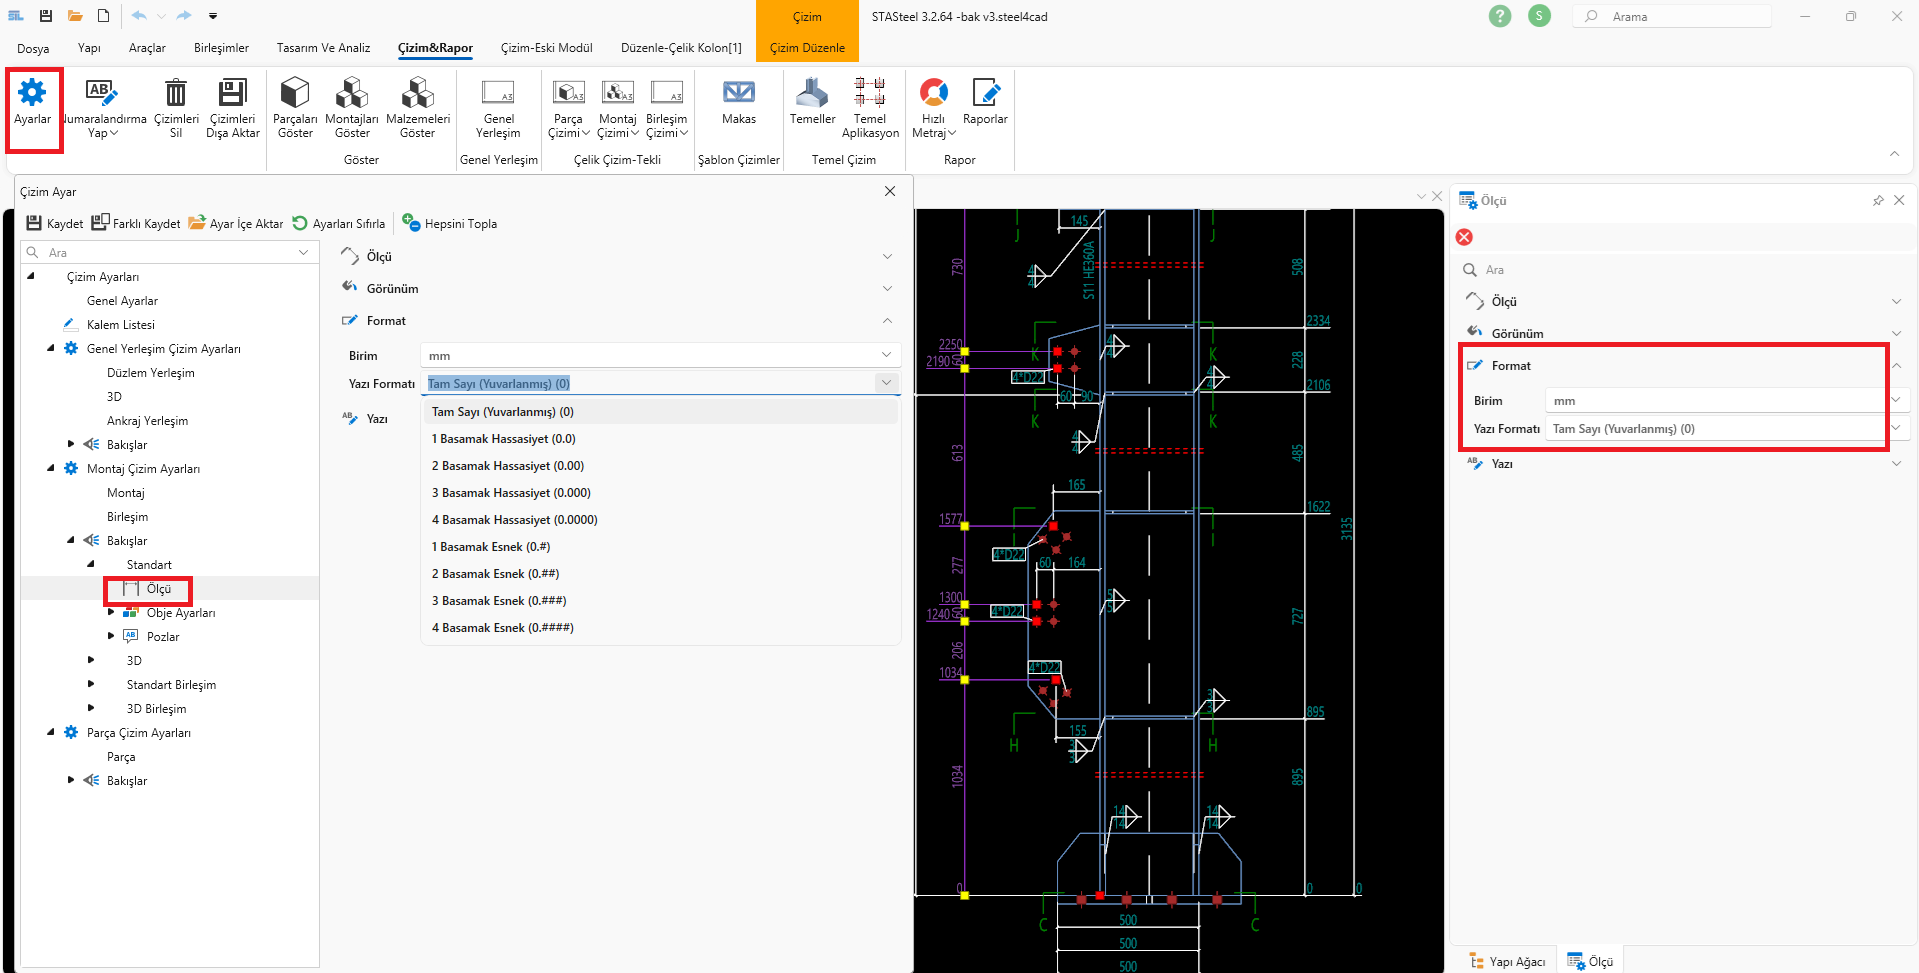This screenshot has height=973, width=1919.
Task: Open the Makas template drawing icon
Action: tap(739, 93)
